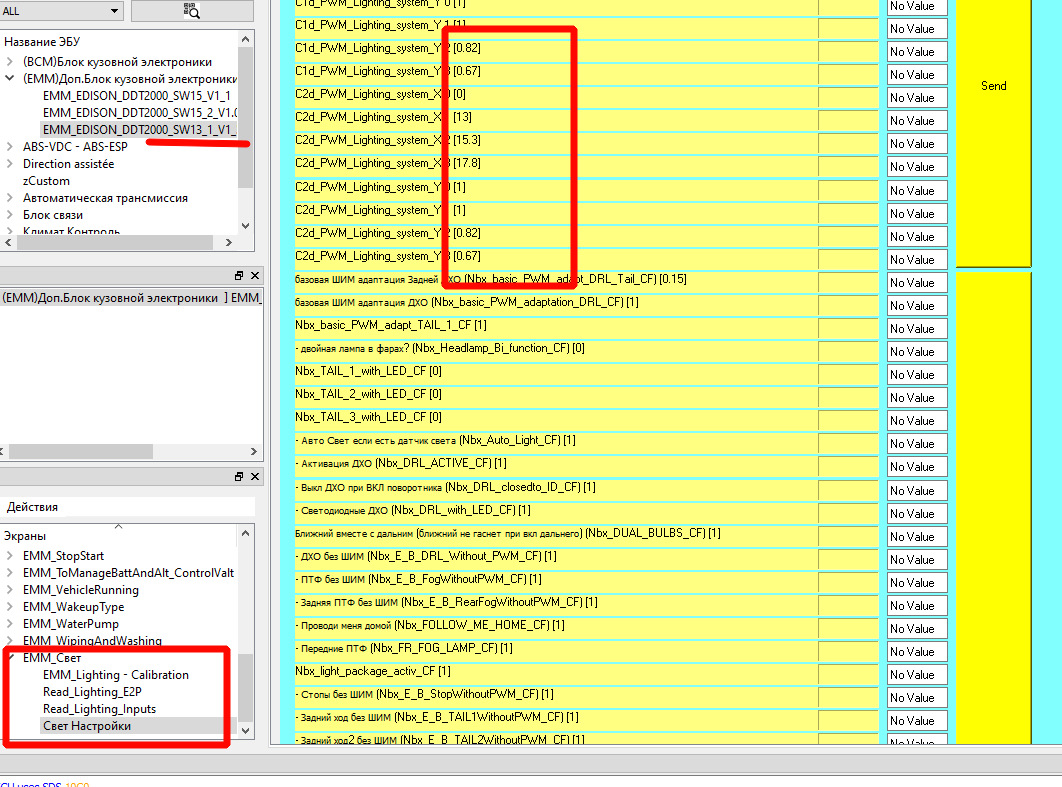Viewport: 1062px width, 787px height.
Task: Expand the ABS-VDC - ABS-ESP tree node
Action: point(10,147)
